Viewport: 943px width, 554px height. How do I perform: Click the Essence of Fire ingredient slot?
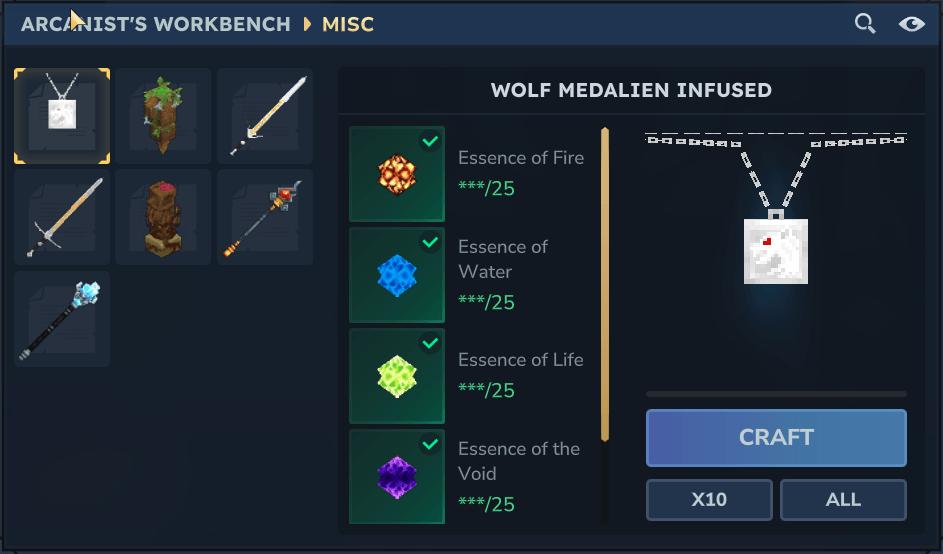coord(397,174)
